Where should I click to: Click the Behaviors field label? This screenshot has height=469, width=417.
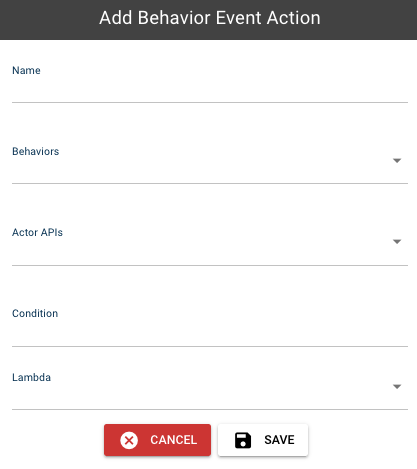36,151
